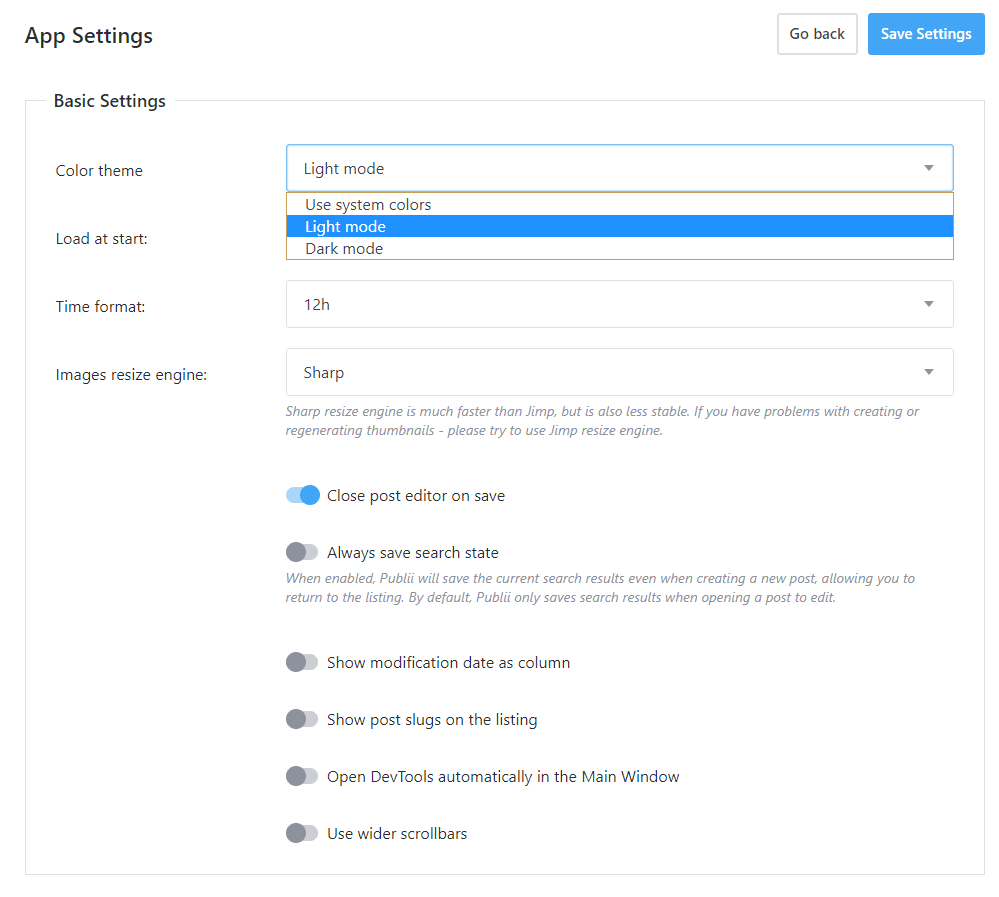Screen dimensions: 999x897
Task: Enable Always save search state
Action: (x=302, y=552)
